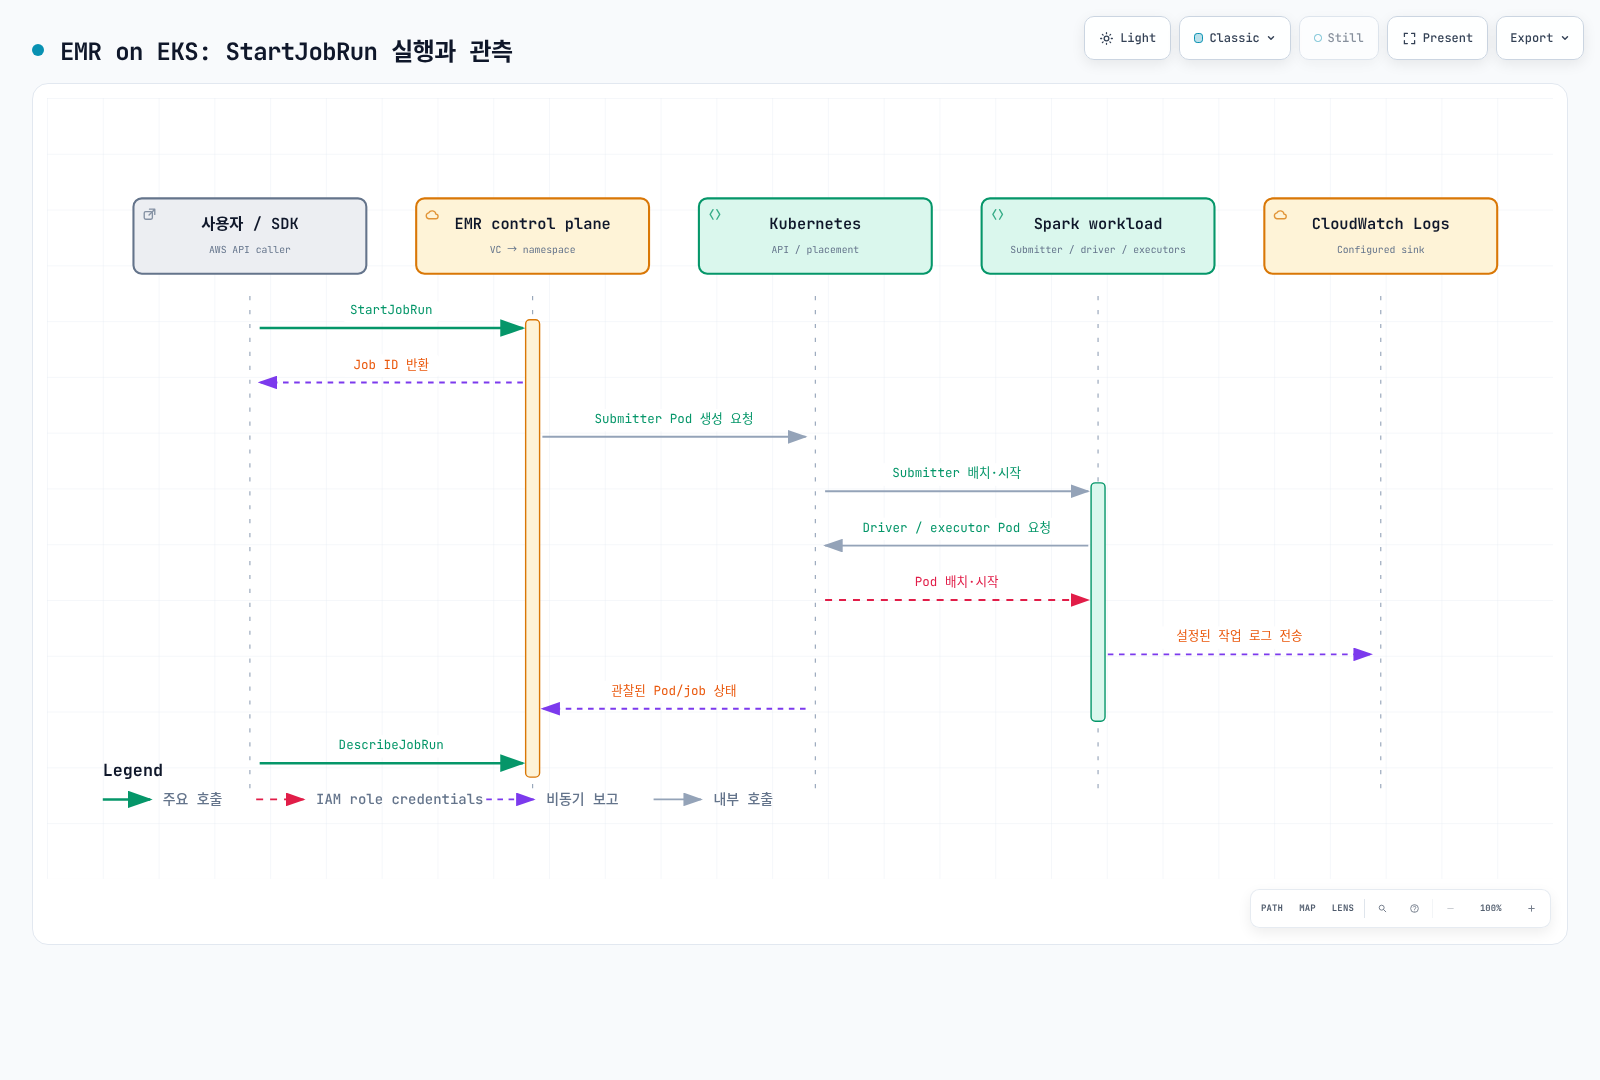The height and width of the screenshot is (1080, 1600).
Task: Zoom in with the plus icon
Action: pyautogui.click(x=1531, y=908)
